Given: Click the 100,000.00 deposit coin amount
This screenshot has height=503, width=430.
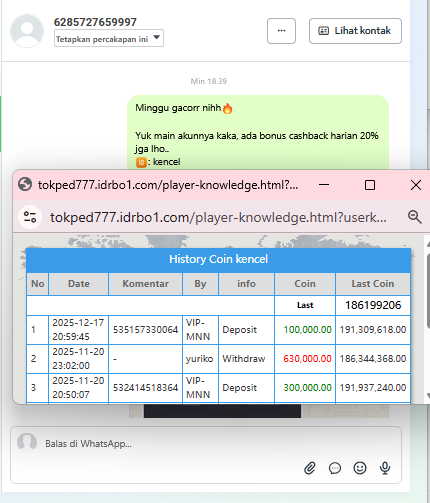Looking at the screenshot, I should click(x=307, y=330).
